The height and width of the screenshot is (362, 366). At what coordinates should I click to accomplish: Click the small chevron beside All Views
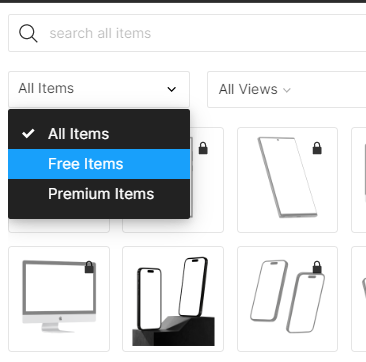(287, 90)
